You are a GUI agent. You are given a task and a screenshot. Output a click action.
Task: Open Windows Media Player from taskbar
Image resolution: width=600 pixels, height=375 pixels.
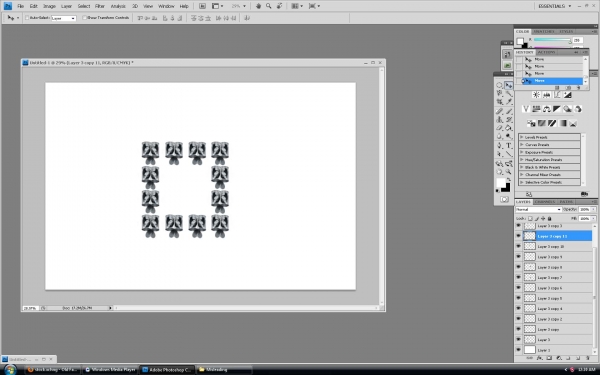(x=110, y=370)
